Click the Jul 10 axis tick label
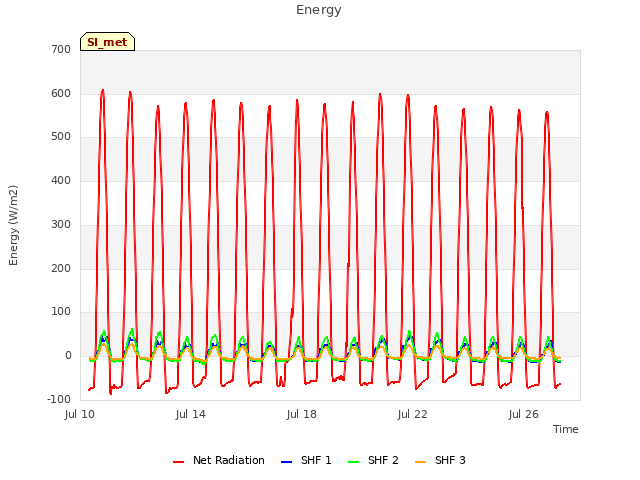This screenshot has height=480, width=640. (x=80, y=414)
